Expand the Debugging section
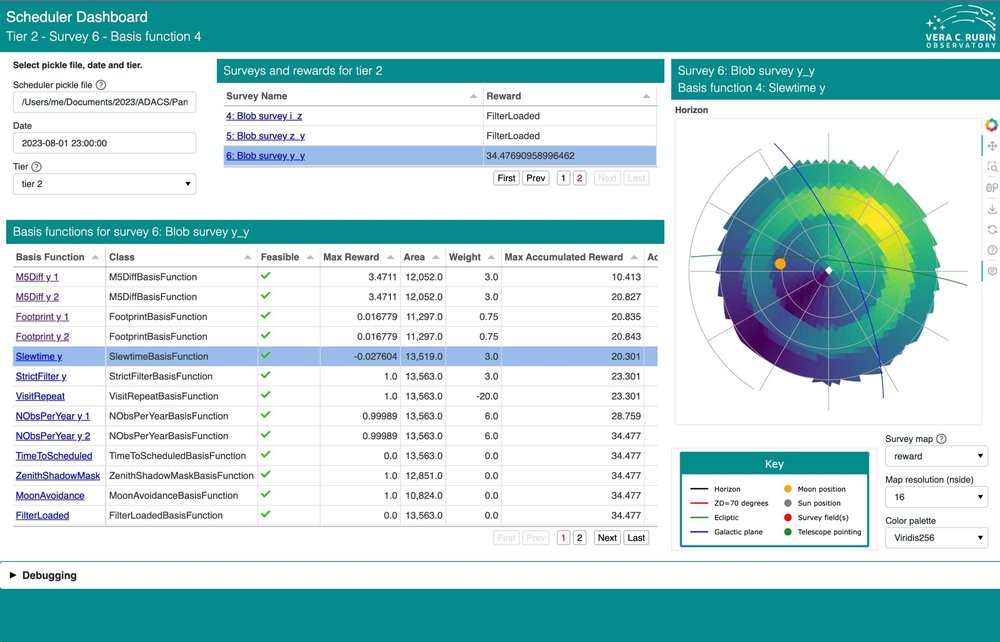The height and width of the screenshot is (642, 1000). tap(50, 575)
